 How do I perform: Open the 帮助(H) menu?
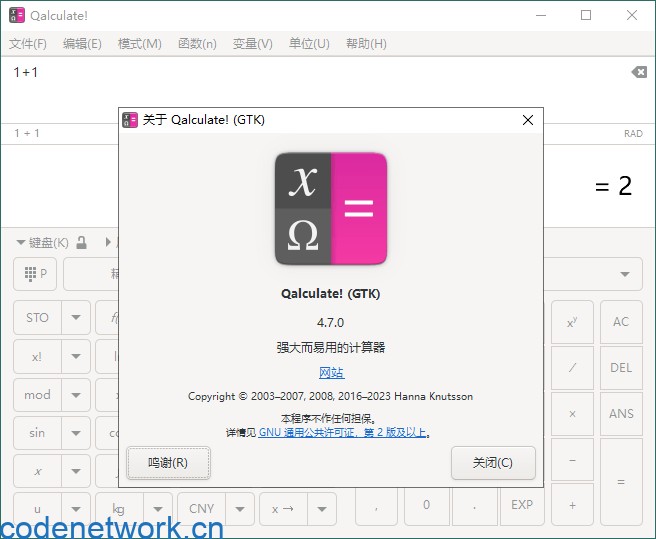click(x=366, y=44)
